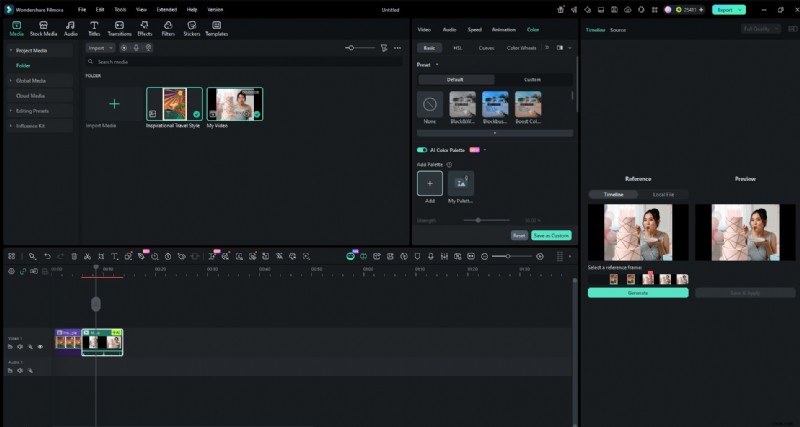This screenshot has height=427, width=800.
Task: Open the Filters panel
Action: pos(168,29)
